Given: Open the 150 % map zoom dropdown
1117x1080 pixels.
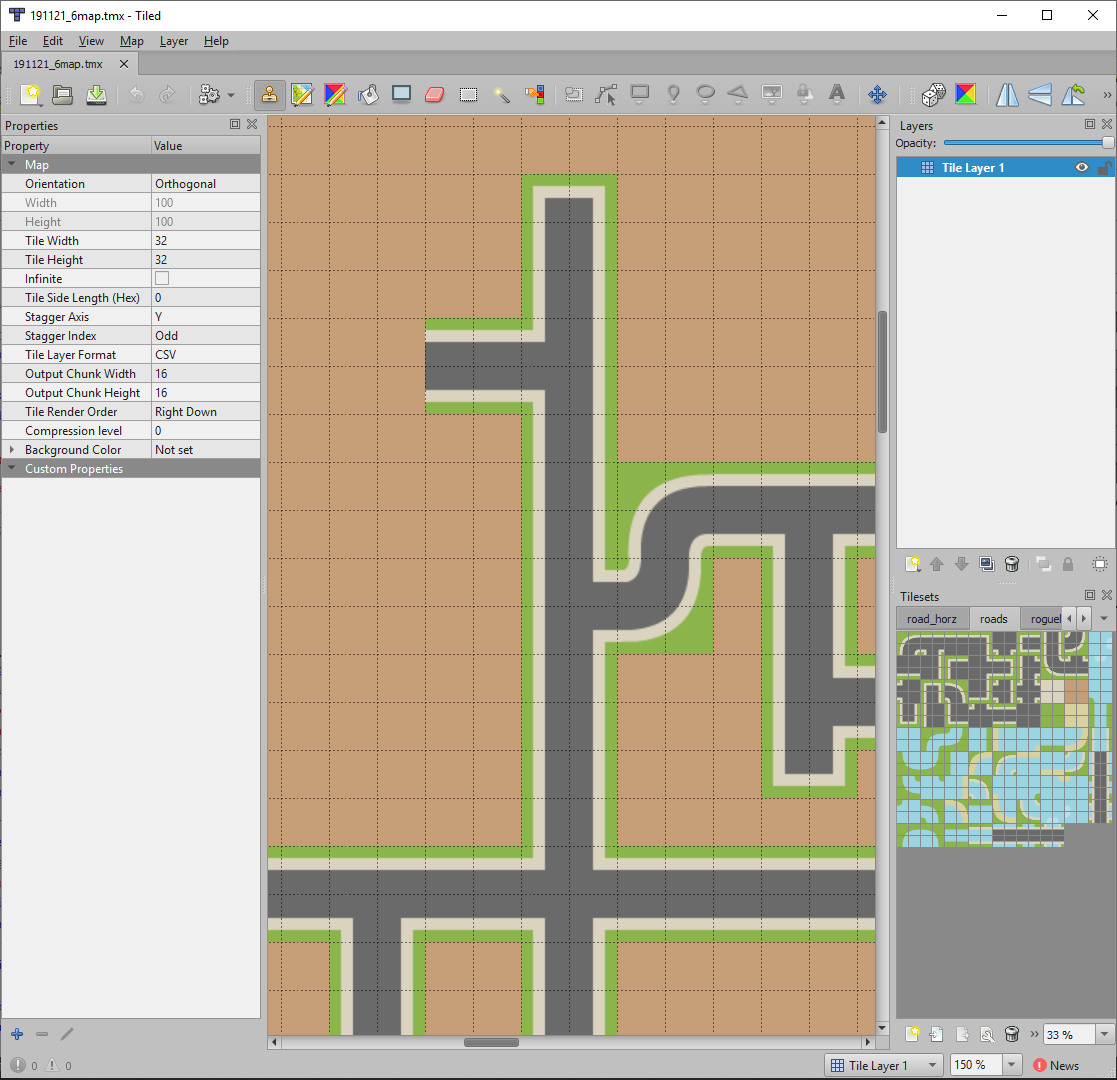Looking at the screenshot, I should pyautogui.click(x=1011, y=1065).
